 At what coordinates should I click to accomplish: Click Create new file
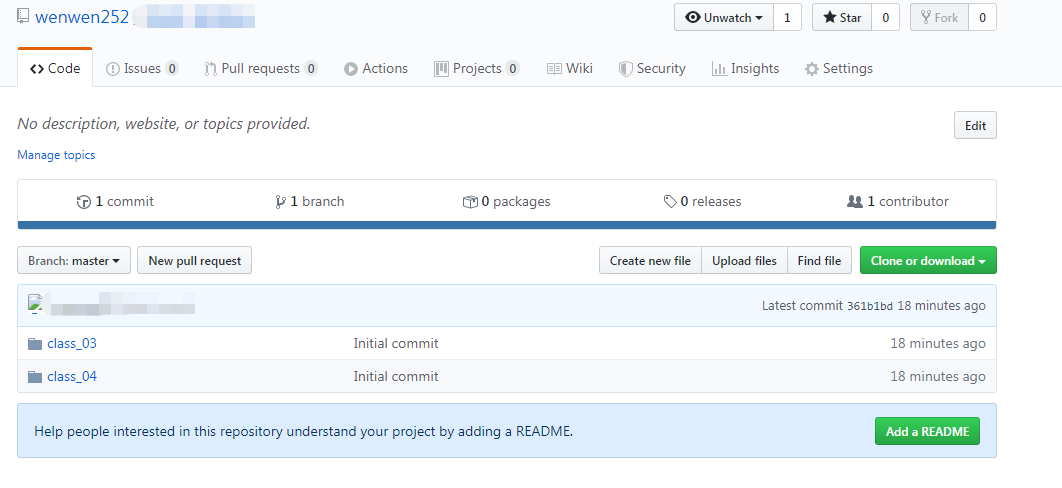click(x=650, y=261)
